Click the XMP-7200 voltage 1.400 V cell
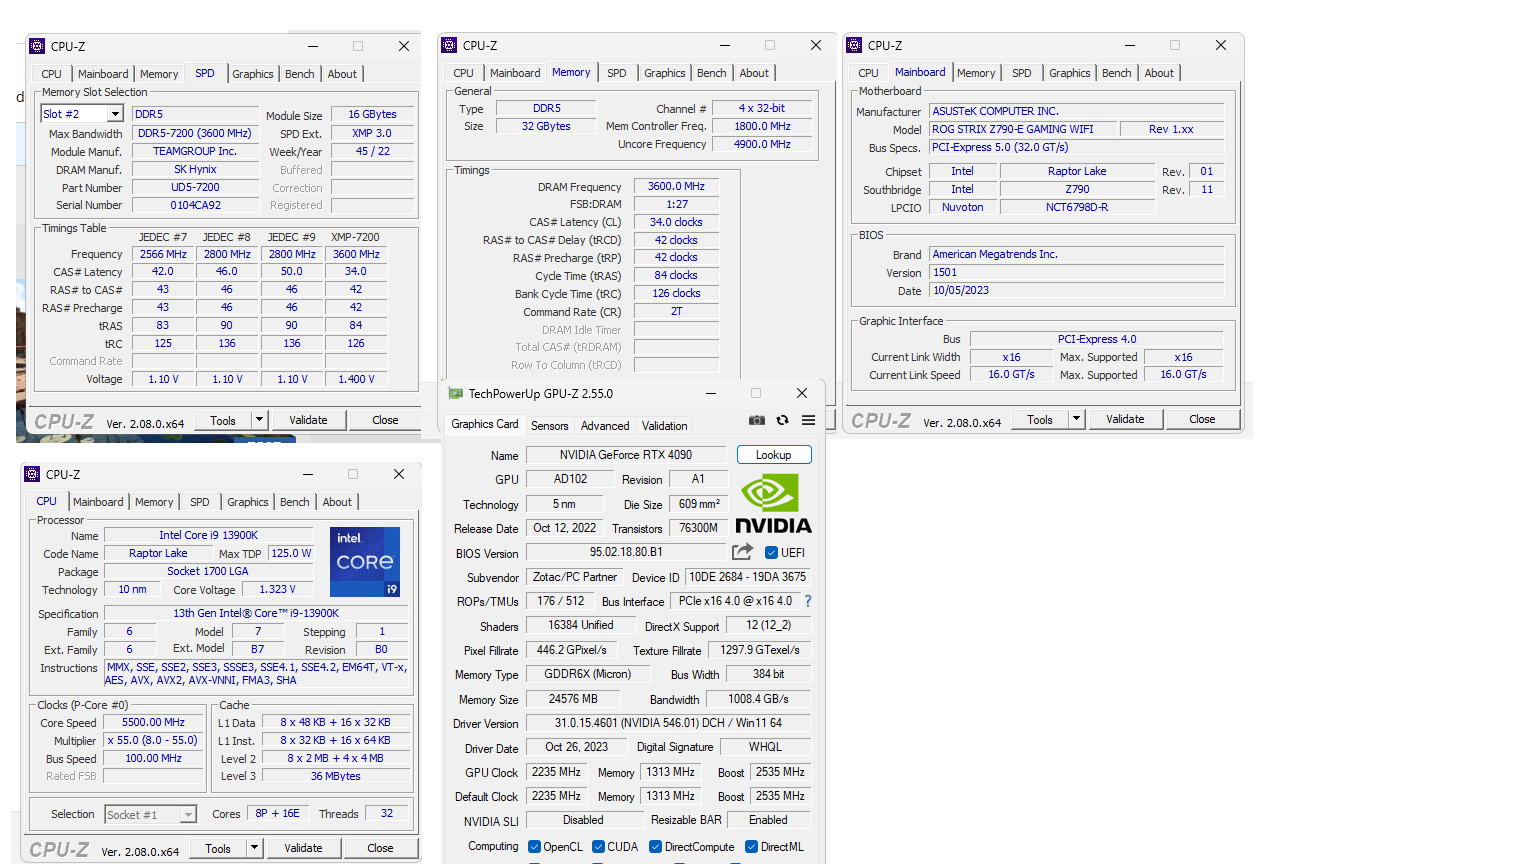This screenshot has width=1536, height=864. 356,379
